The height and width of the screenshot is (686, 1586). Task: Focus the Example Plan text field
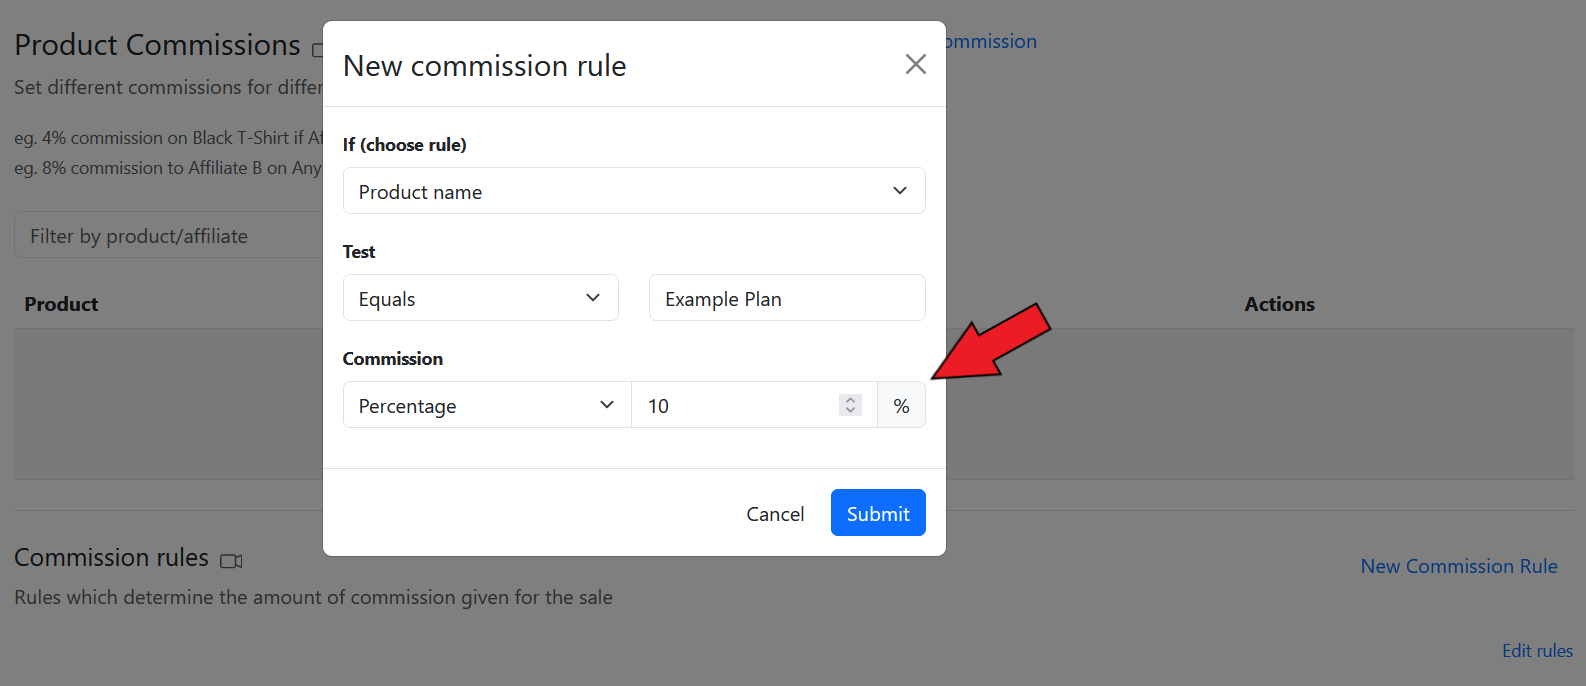(x=787, y=298)
